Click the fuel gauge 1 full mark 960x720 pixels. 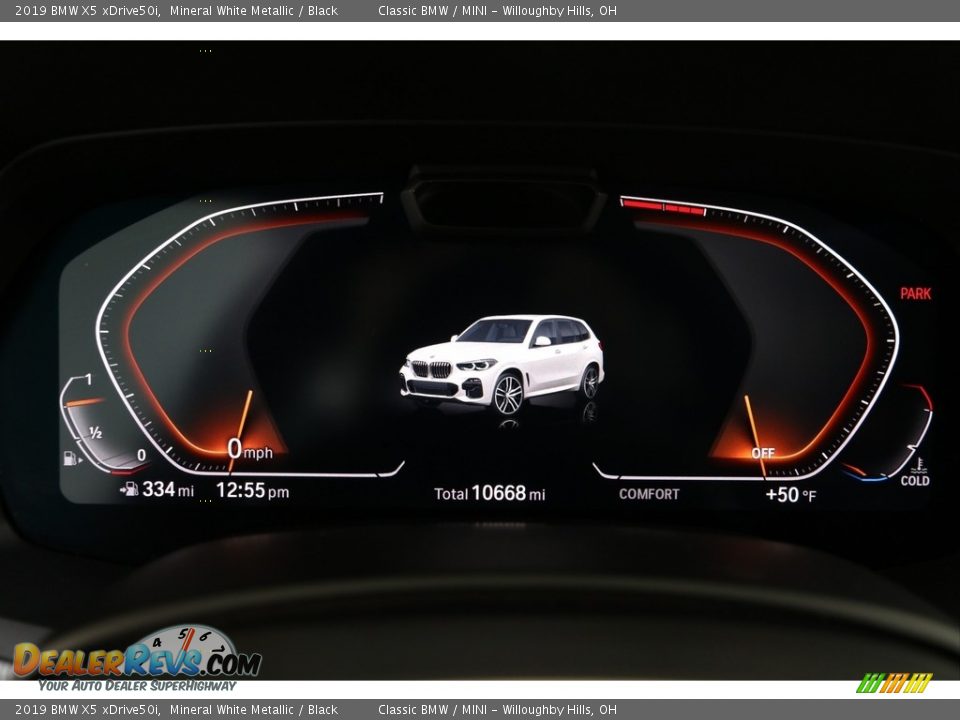[x=89, y=380]
